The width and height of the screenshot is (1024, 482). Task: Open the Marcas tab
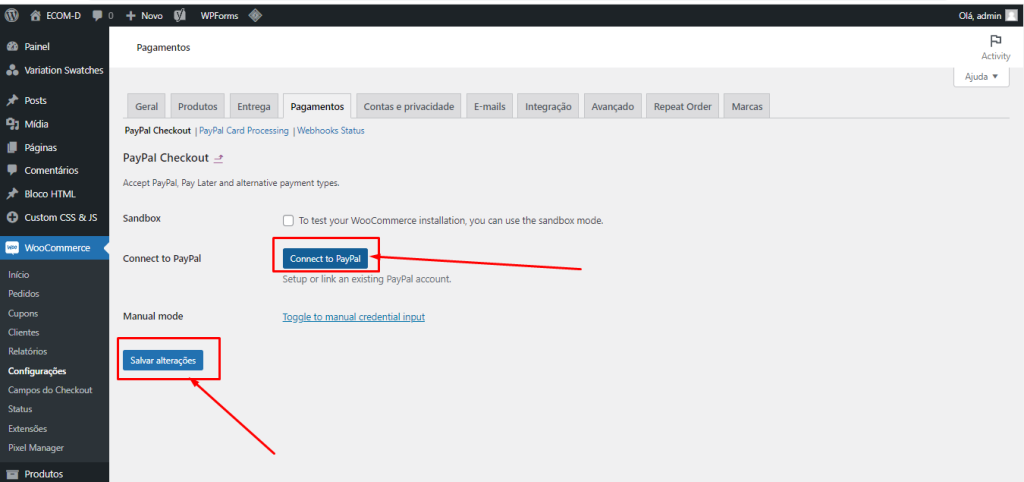[x=747, y=106]
